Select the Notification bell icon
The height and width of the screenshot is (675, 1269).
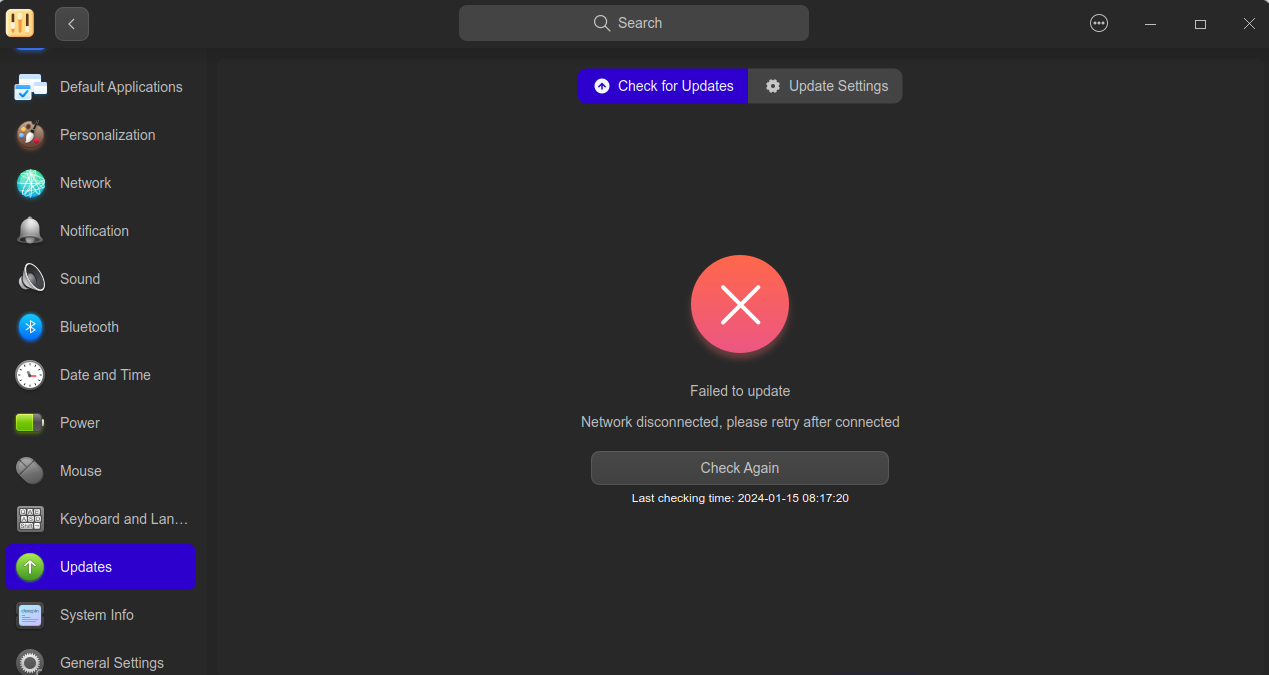click(30, 231)
